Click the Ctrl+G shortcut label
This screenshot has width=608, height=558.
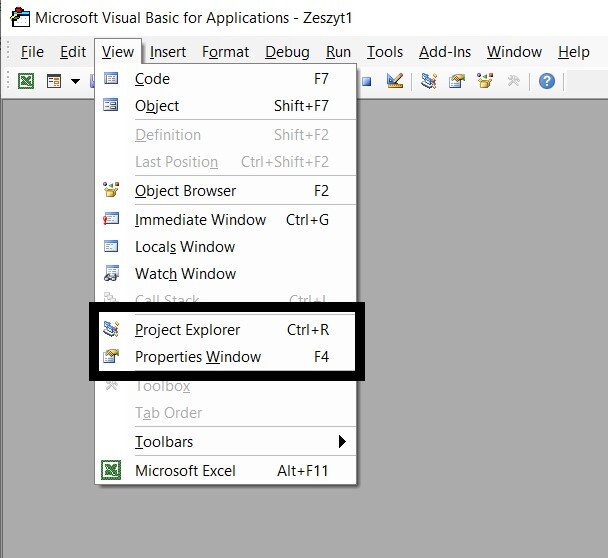[307, 220]
